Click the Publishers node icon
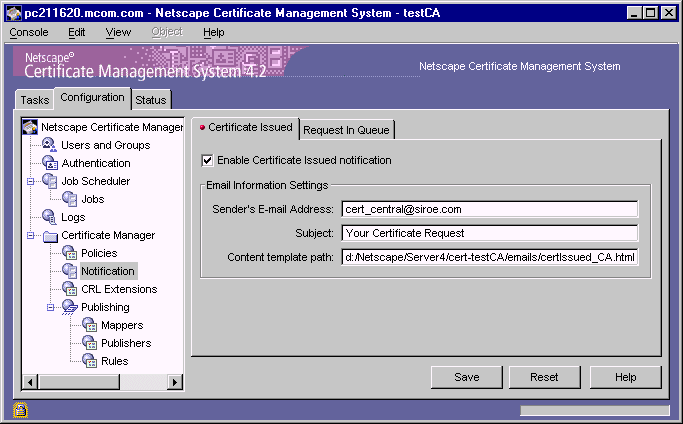The image size is (683, 424). [90, 343]
